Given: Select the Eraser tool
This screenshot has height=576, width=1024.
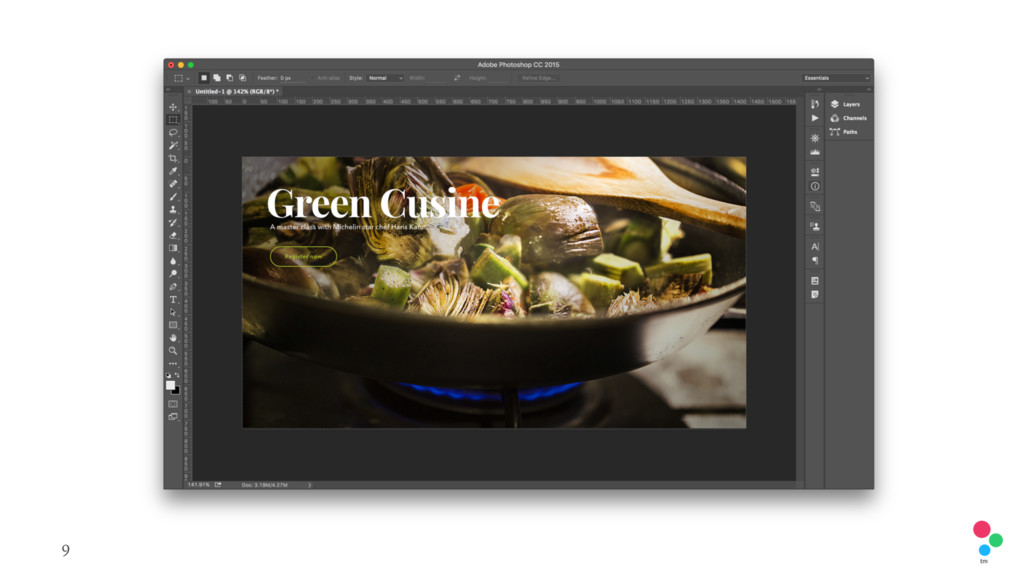Looking at the screenshot, I should click(x=173, y=235).
